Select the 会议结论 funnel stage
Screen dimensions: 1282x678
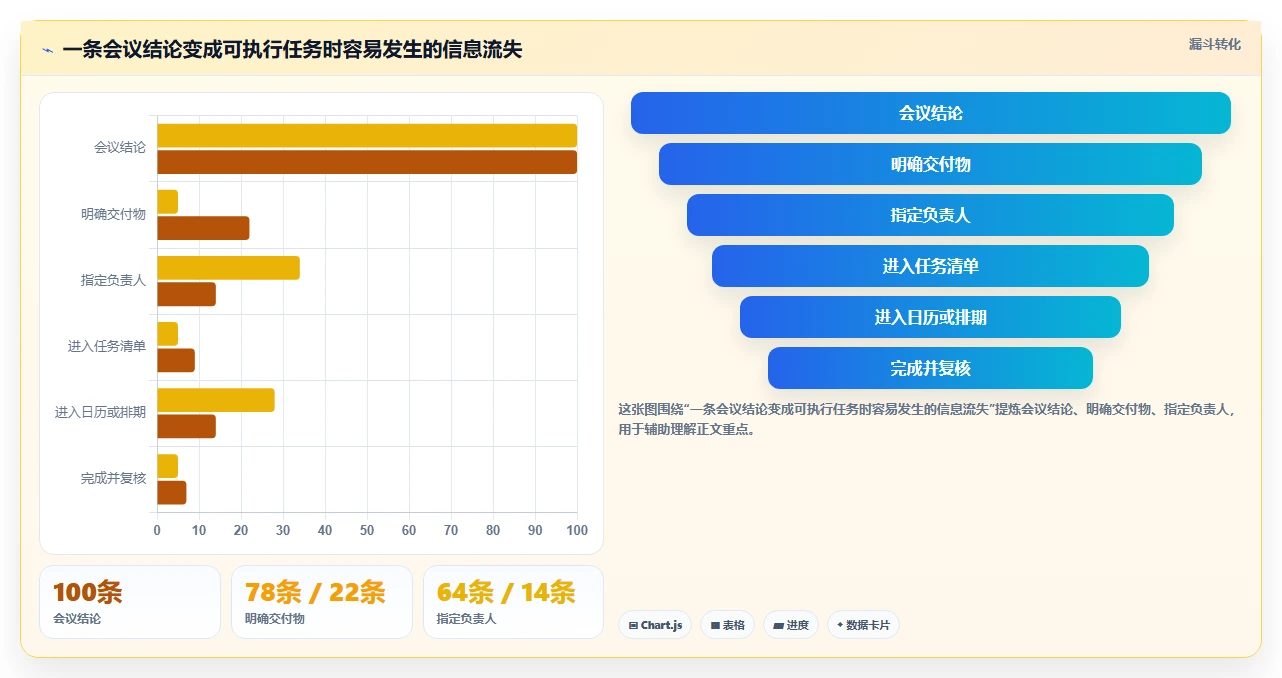(x=930, y=113)
